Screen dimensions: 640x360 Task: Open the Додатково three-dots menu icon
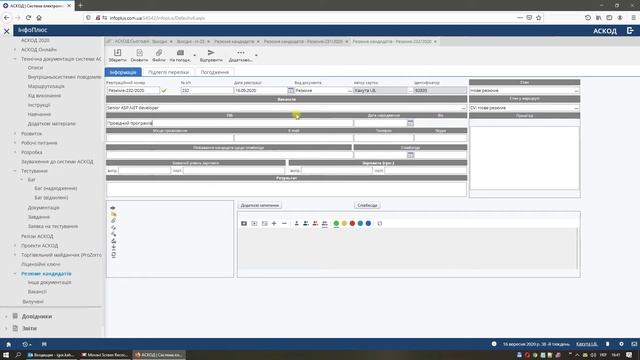click(241, 53)
